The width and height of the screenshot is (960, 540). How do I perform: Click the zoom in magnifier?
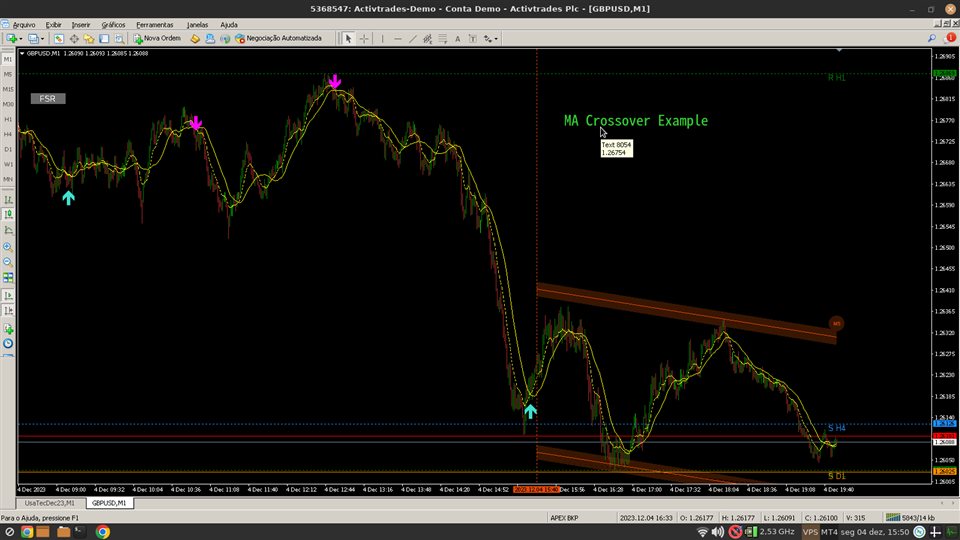8,247
